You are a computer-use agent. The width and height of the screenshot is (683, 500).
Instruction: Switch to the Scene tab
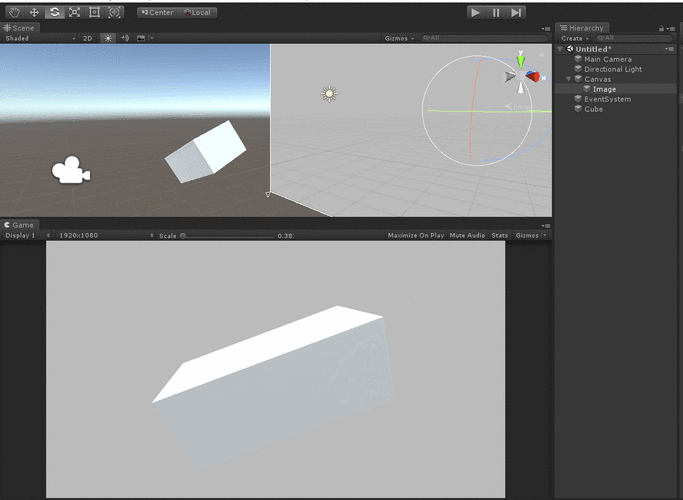[19, 28]
